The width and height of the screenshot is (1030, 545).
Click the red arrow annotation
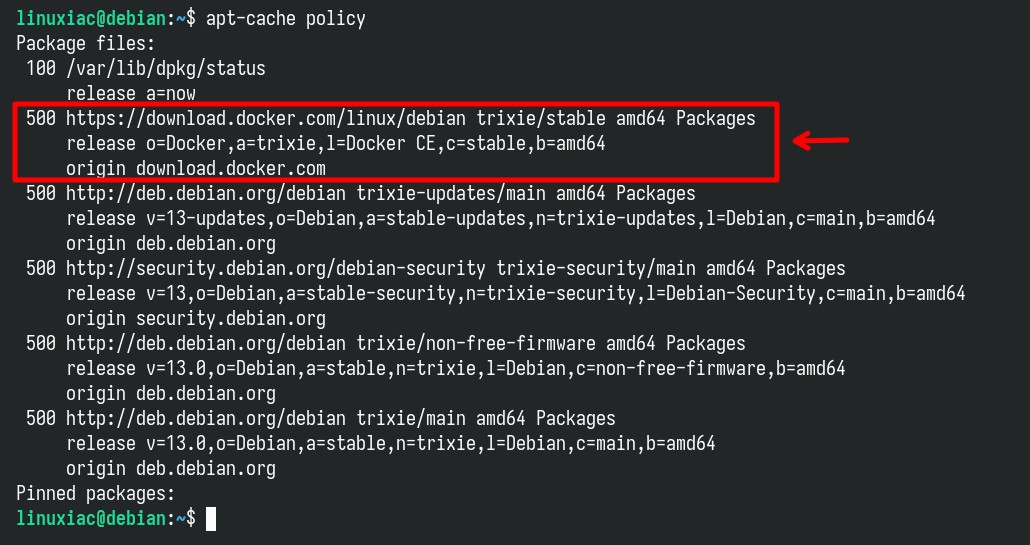[821, 141]
